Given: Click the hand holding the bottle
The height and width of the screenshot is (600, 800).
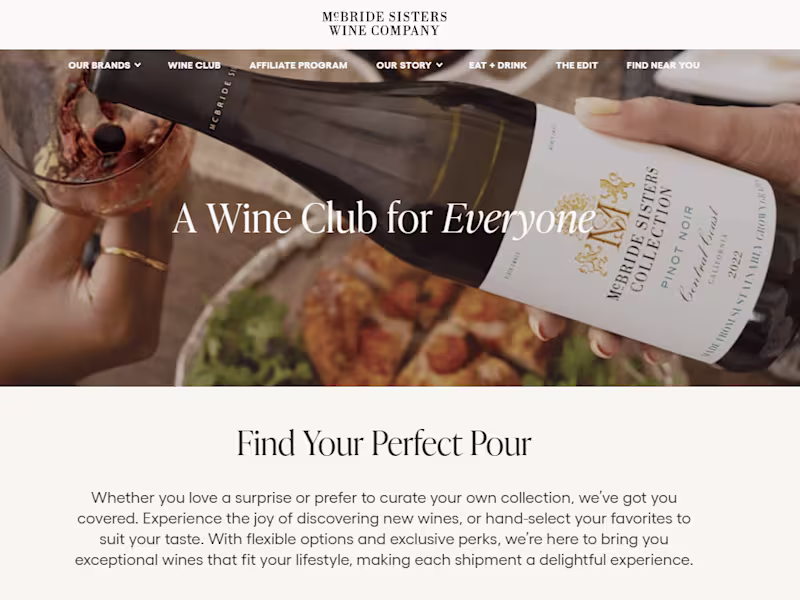Looking at the screenshot, I should 694,138.
